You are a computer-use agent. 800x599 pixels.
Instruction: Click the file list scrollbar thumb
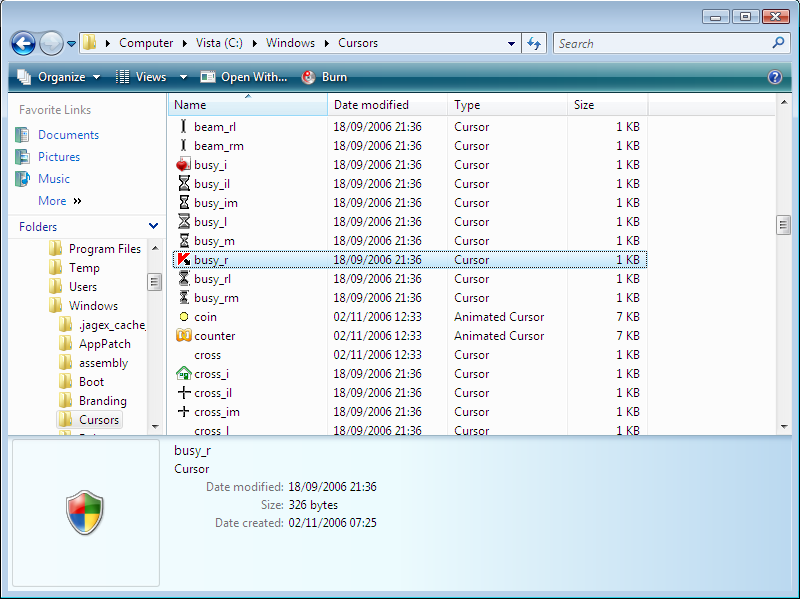[x=784, y=224]
